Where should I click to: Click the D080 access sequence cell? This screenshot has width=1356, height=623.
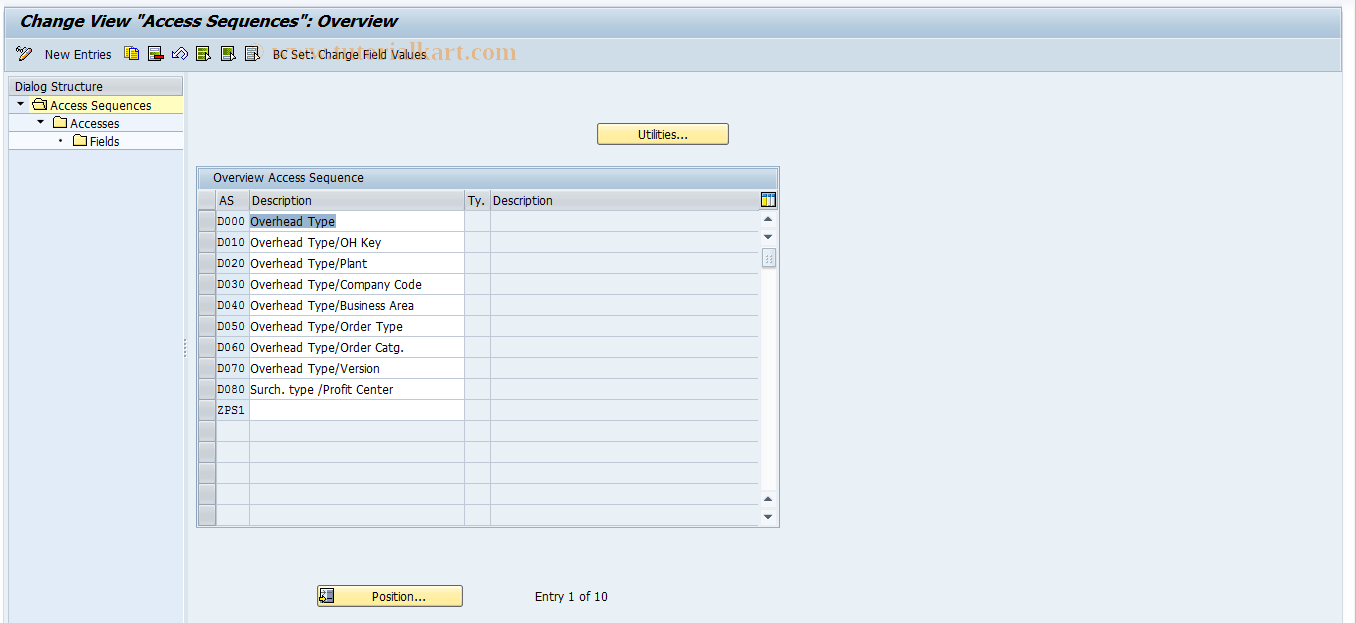[232, 389]
